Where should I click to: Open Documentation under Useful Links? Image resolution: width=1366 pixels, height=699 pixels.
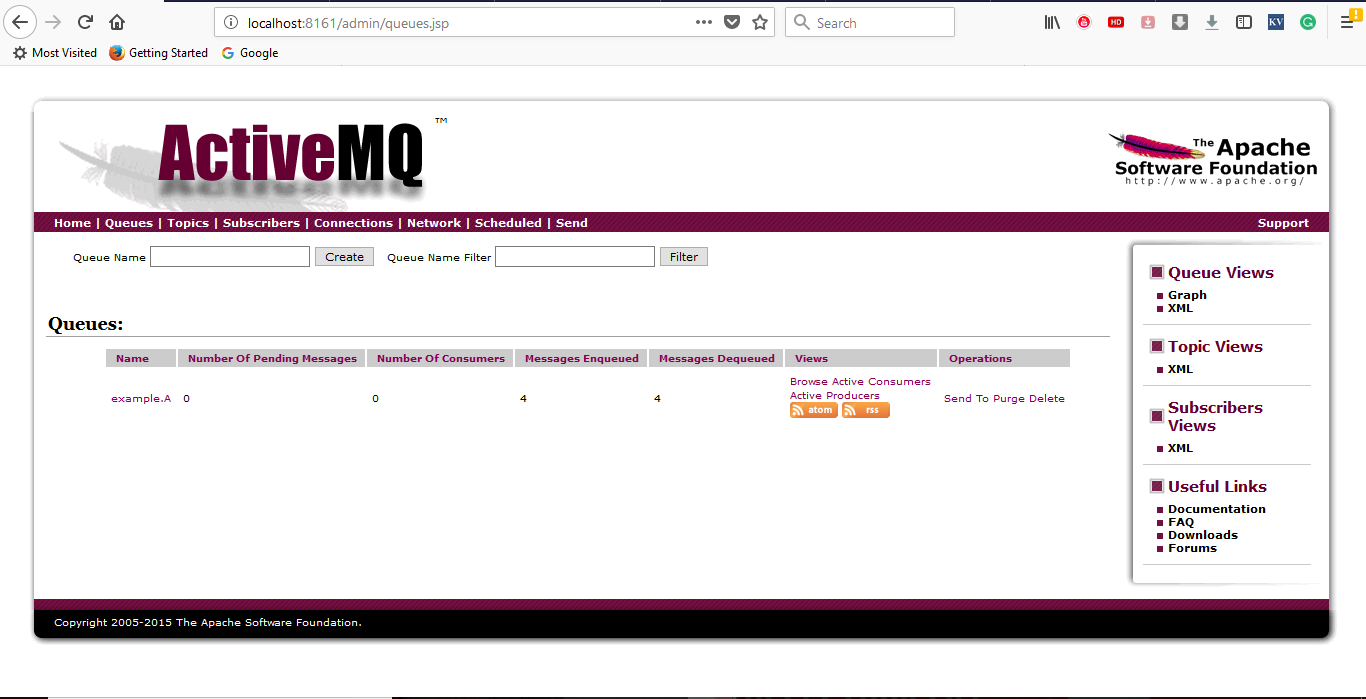[x=1217, y=509]
